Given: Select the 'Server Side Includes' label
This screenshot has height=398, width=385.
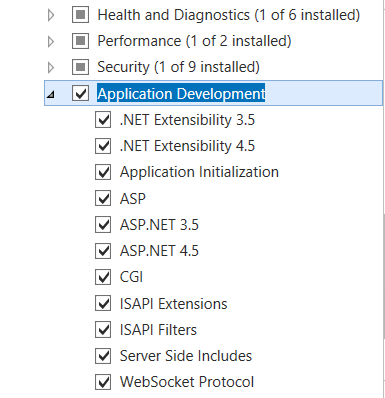Looking at the screenshot, I should (x=186, y=356).
